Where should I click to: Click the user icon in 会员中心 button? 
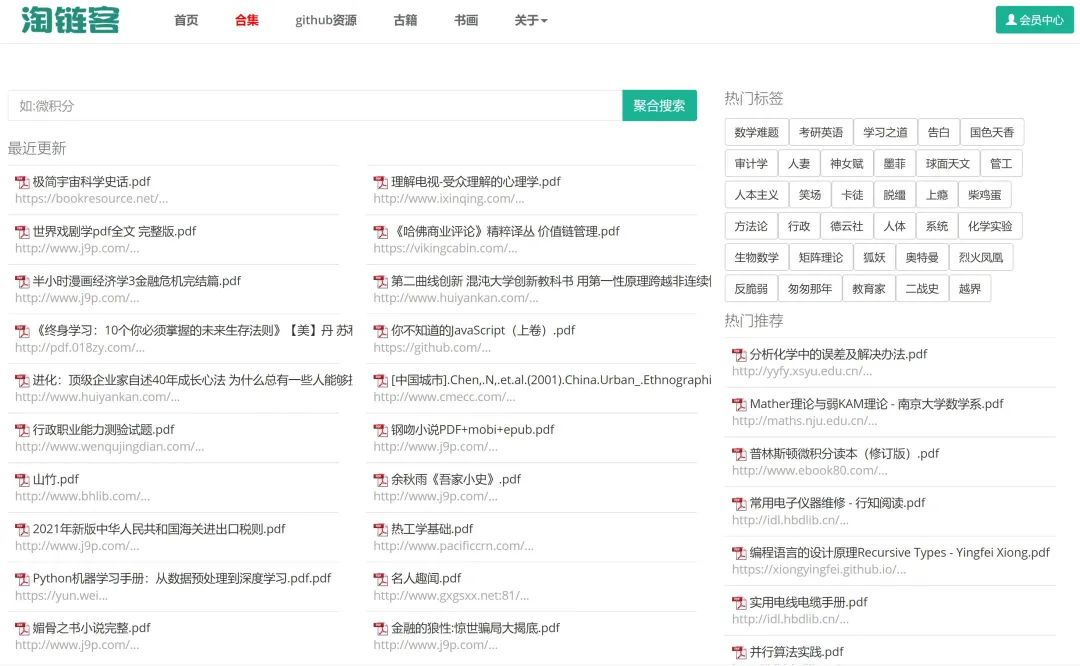click(x=1011, y=20)
